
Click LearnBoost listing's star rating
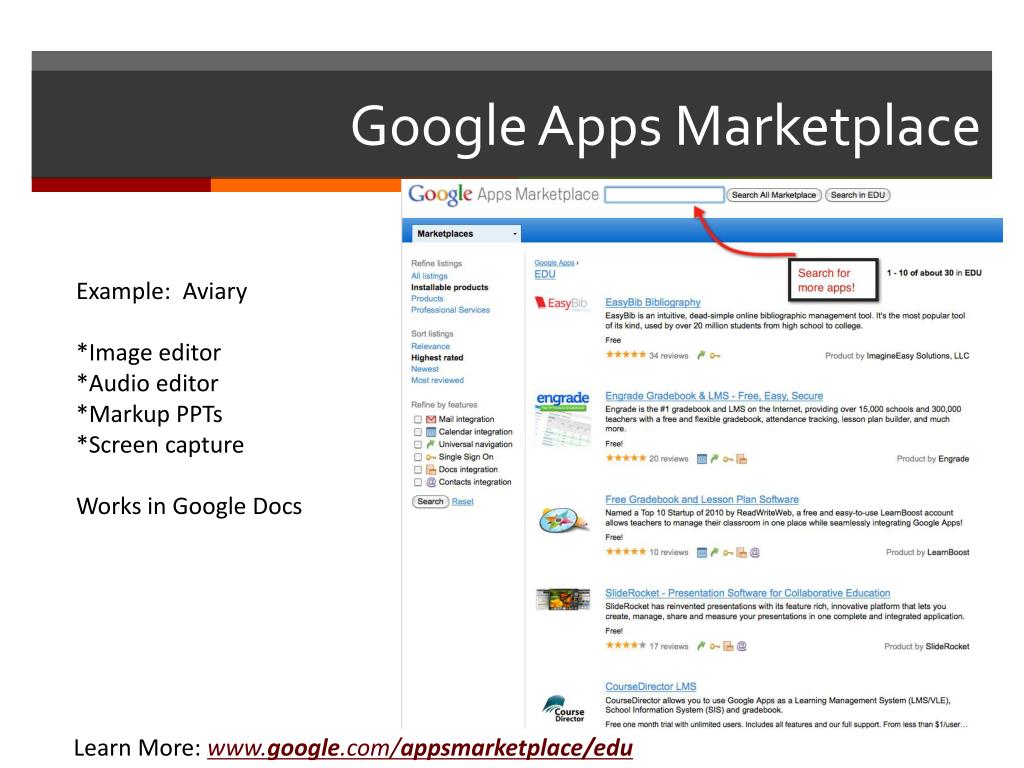626,551
